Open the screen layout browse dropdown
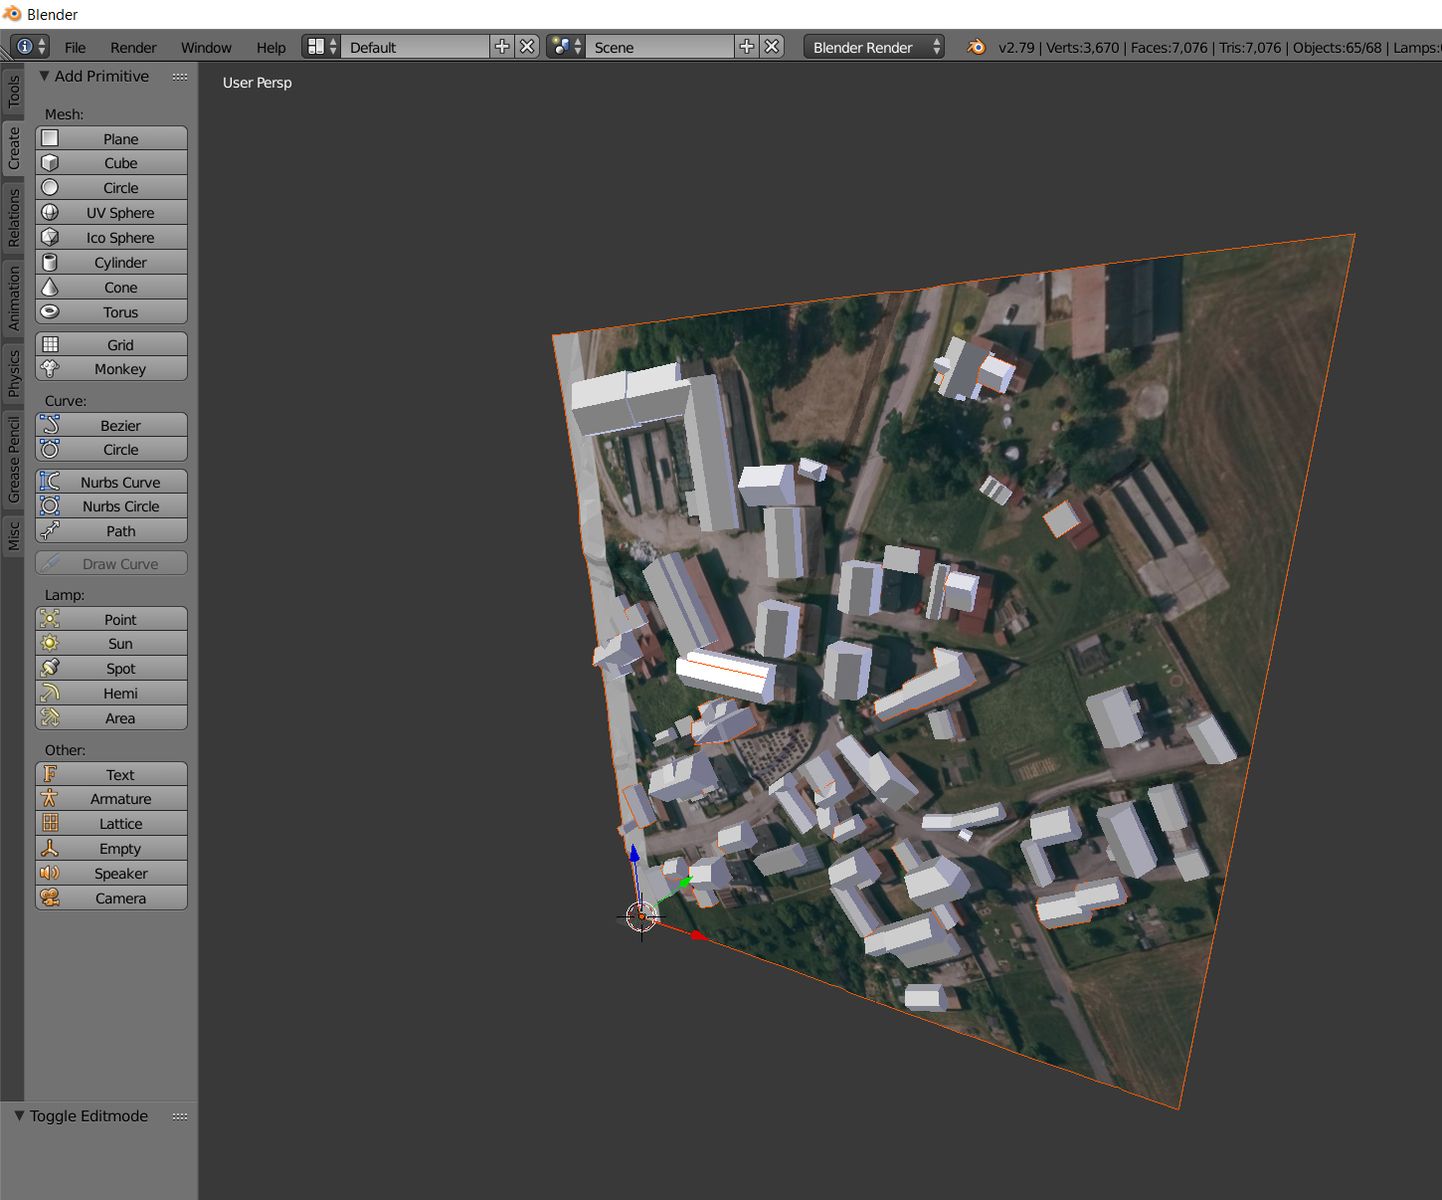This screenshot has width=1442, height=1200. [321, 47]
